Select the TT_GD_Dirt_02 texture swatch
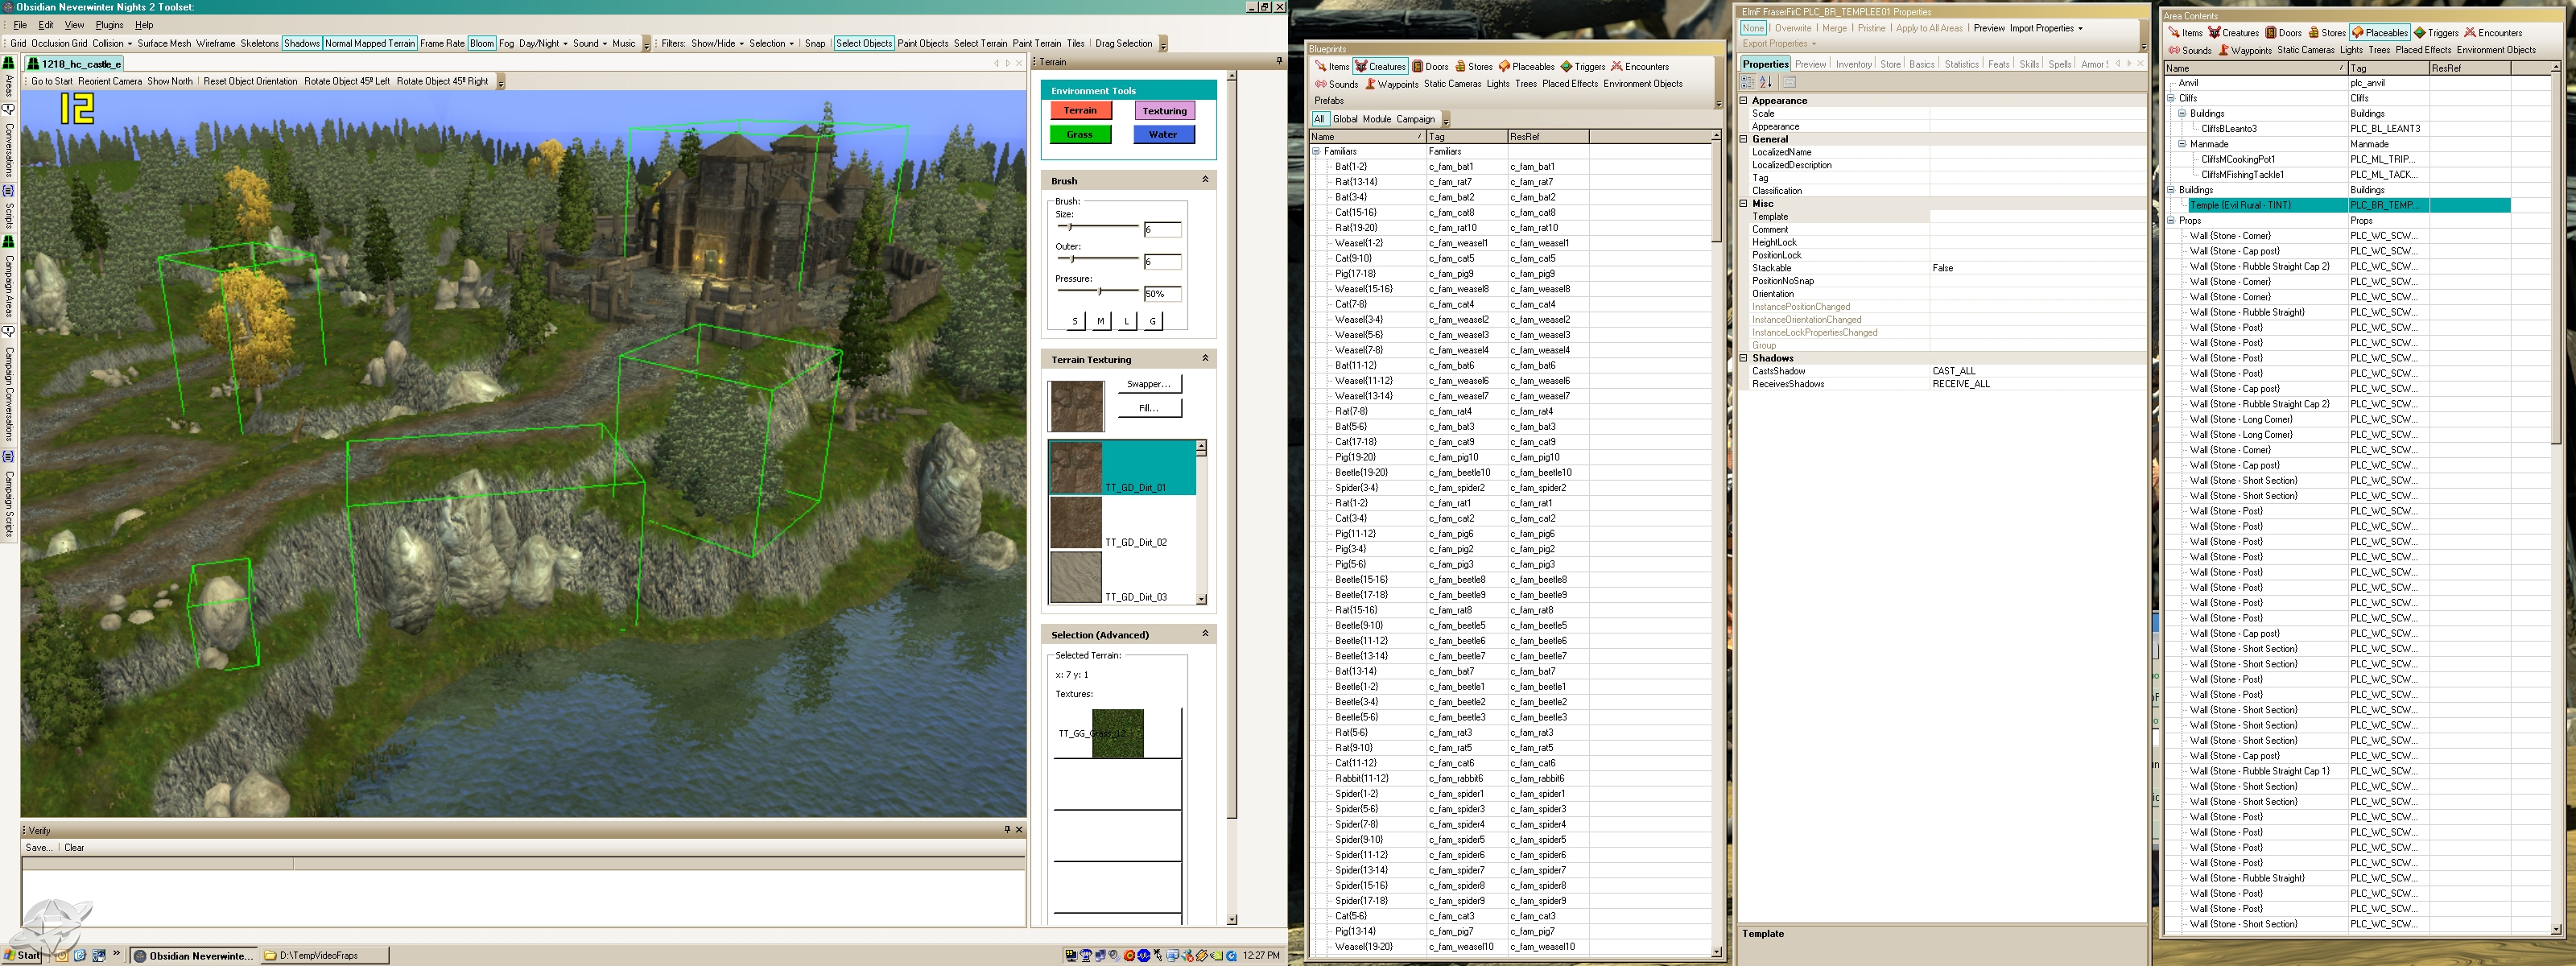2576x966 pixels. click(x=1076, y=522)
